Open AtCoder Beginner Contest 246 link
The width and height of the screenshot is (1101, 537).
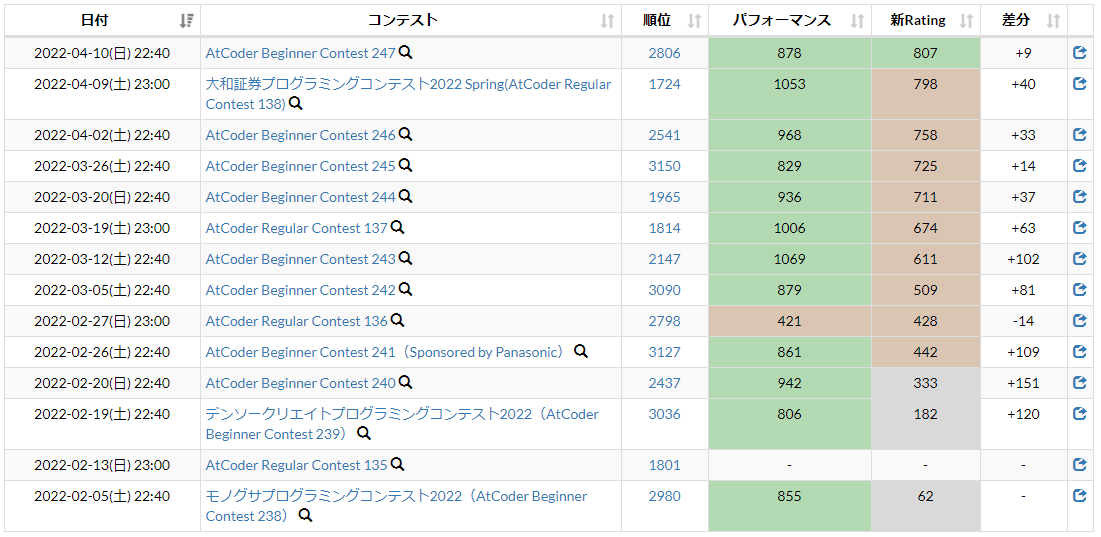pyautogui.click(x=301, y=135)
